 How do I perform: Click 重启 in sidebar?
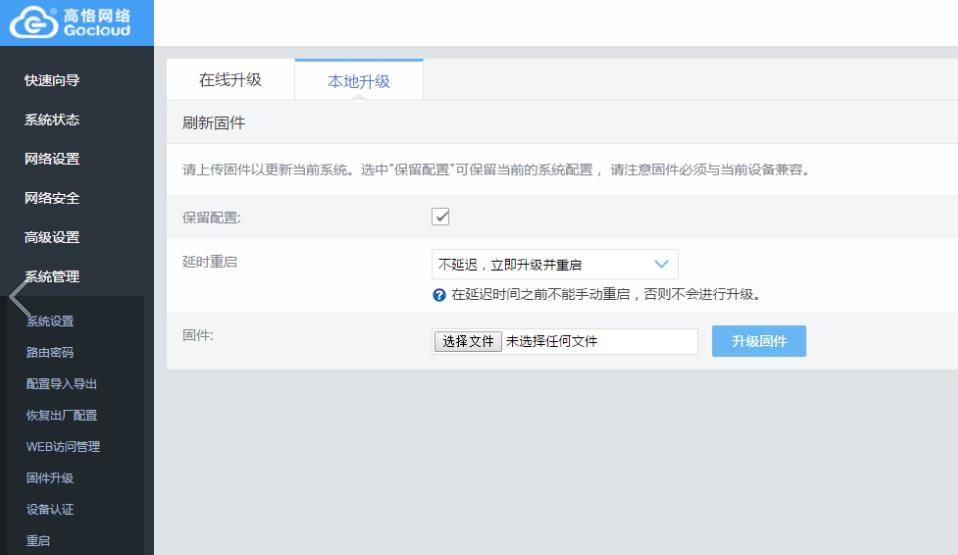pos(38,541)
